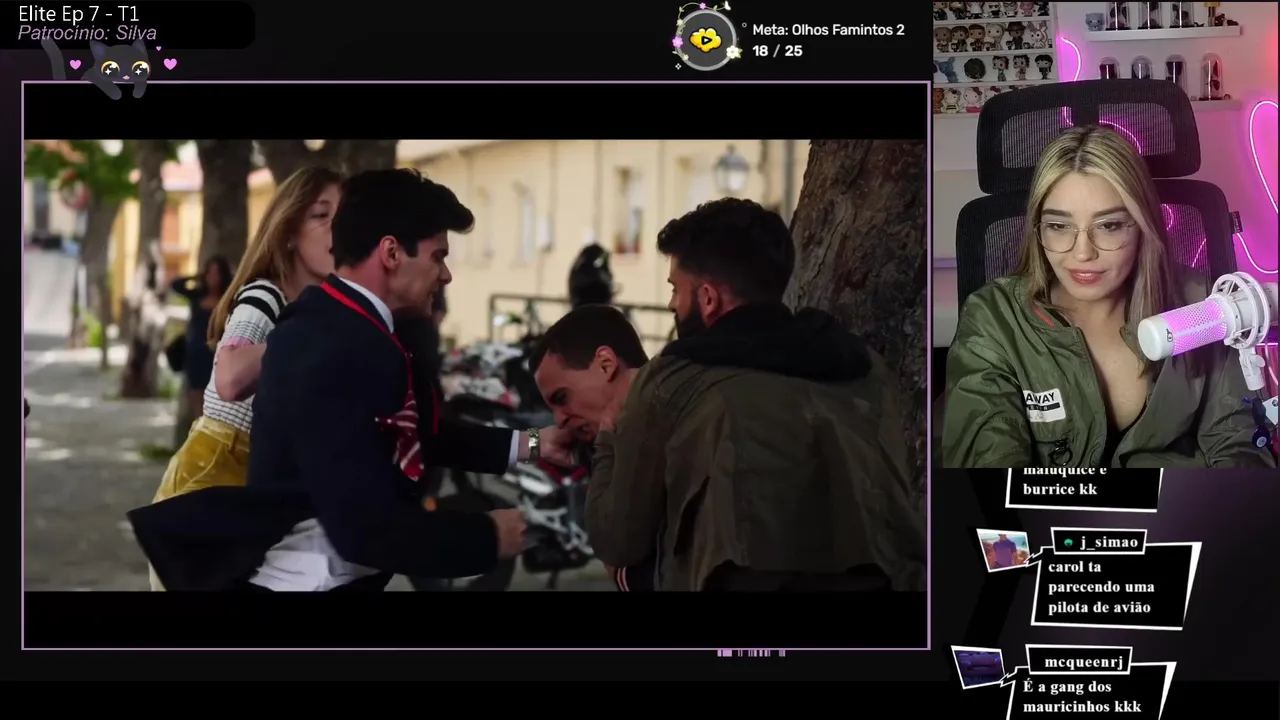Screen dimensions: 1280x720
Task: Click the j_simao username in chat
Action: click(x=1109, y=542)
